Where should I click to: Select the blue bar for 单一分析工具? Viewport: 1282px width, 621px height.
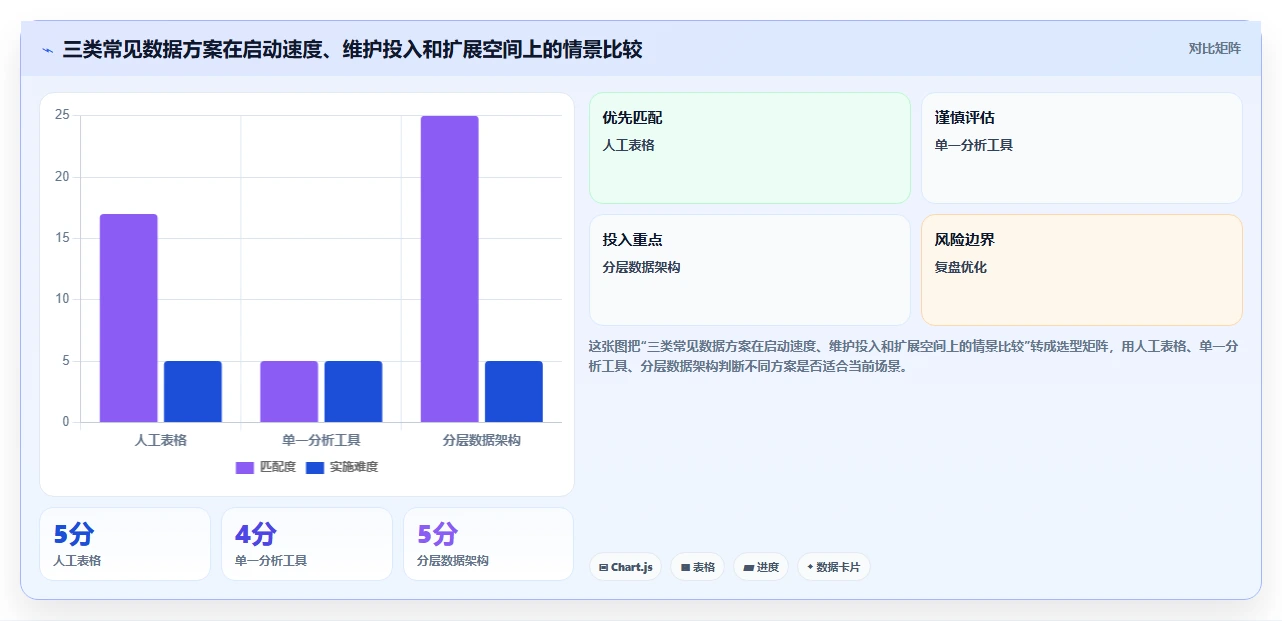(x=353, y=391)
